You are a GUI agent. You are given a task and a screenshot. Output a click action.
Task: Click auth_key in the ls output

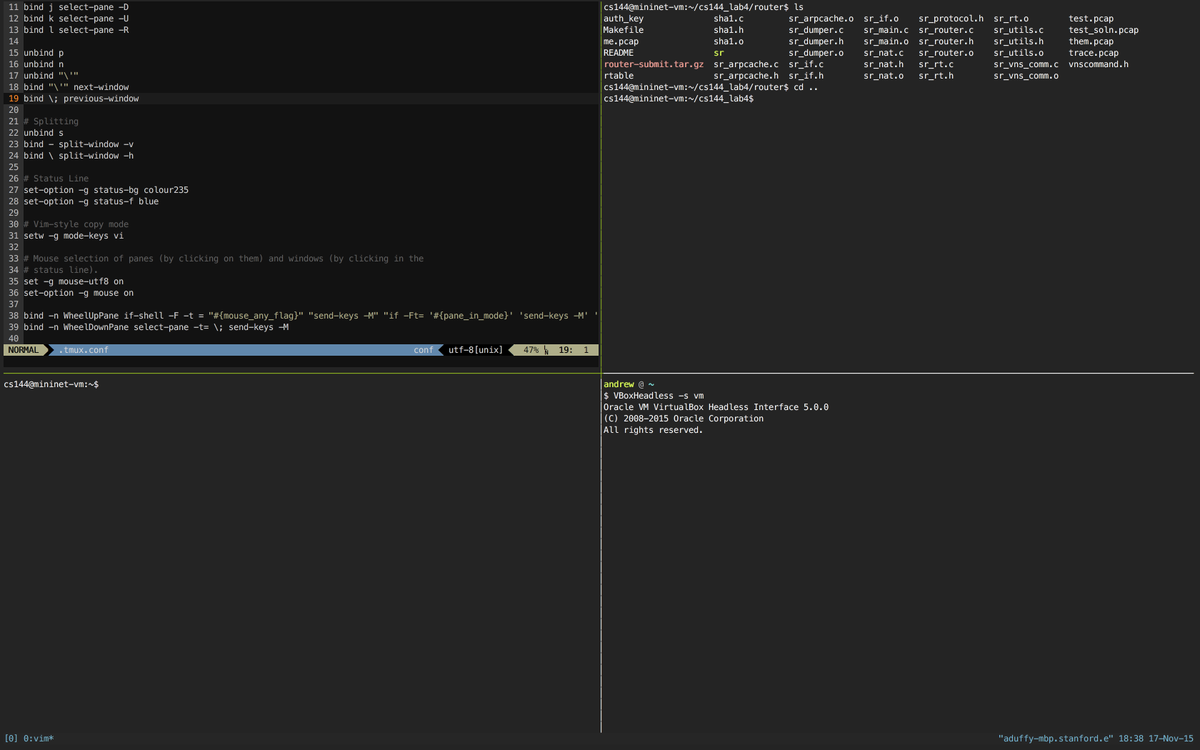[624, 19]
